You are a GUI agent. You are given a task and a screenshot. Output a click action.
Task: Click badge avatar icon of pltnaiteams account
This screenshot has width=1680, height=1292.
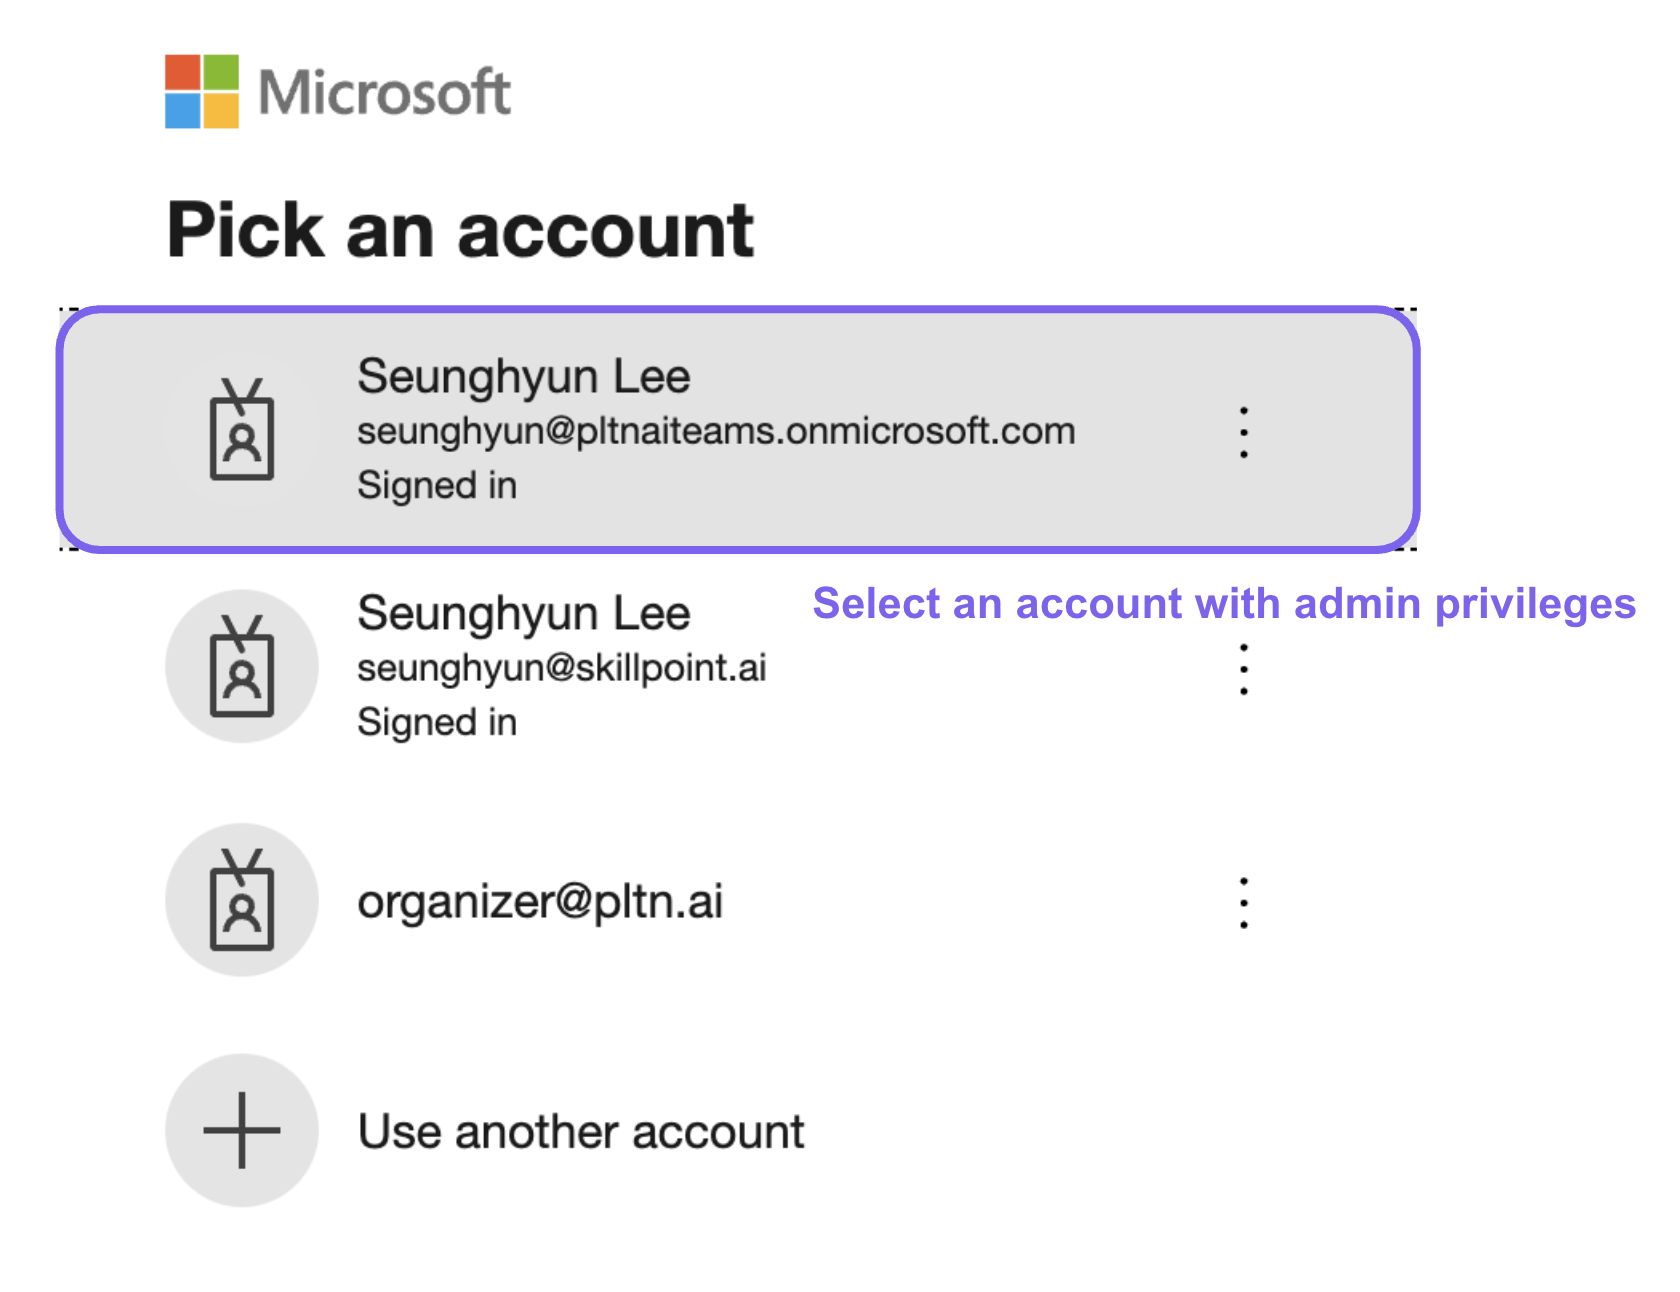[242, 429]
